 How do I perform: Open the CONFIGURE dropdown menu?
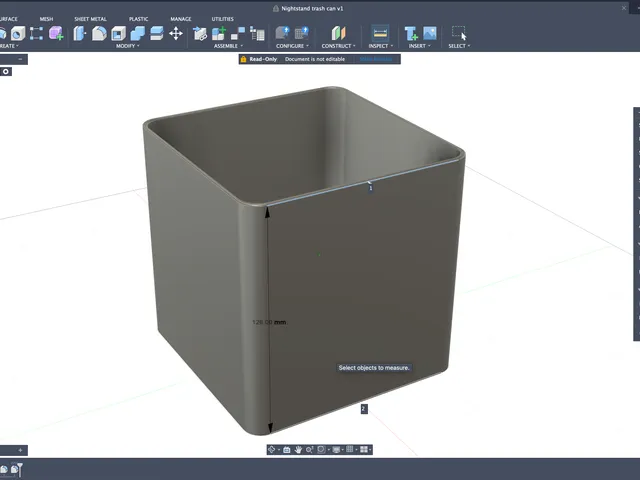click(292, 46)
